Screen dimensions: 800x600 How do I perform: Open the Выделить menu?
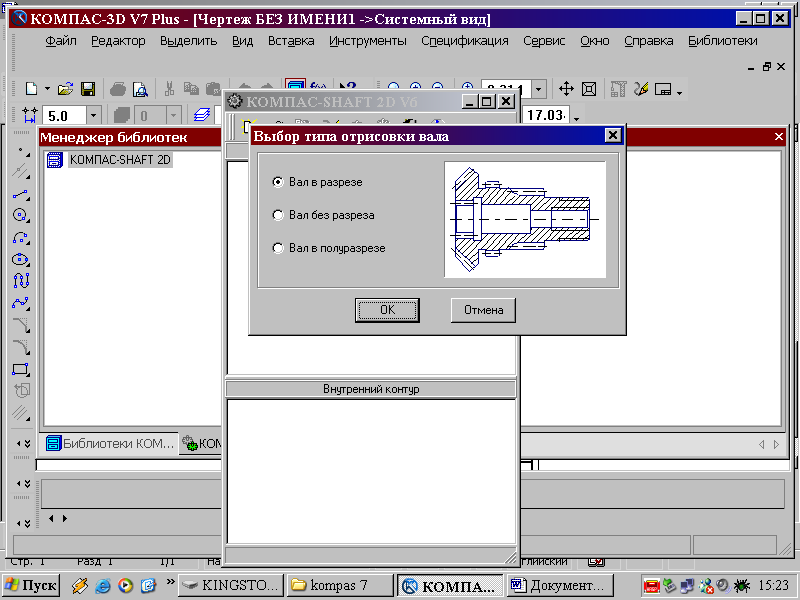(x=188, y=41)
